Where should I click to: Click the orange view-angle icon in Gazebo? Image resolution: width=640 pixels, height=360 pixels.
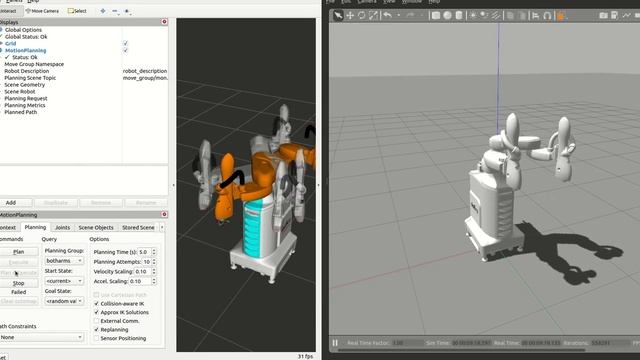click(x=560, y=16)
